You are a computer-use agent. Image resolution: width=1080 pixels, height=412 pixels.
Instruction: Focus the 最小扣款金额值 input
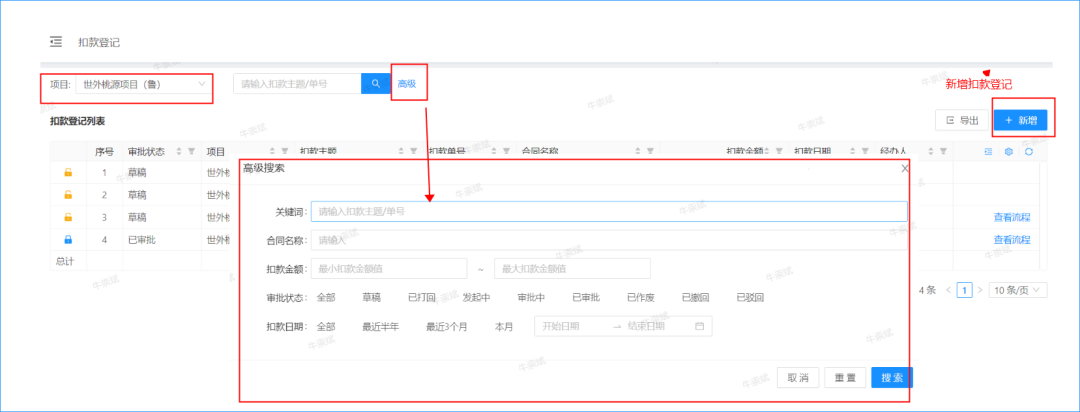389,269
